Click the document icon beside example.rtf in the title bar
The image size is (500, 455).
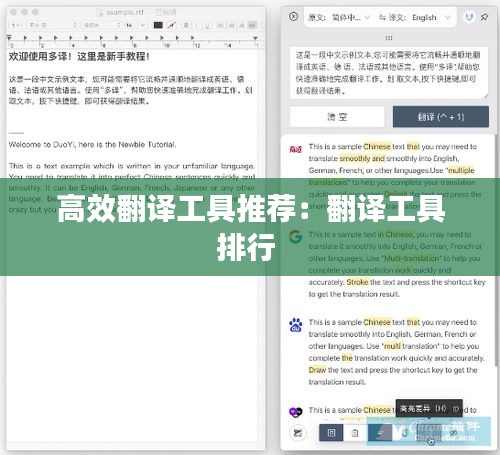(x=100, y=12)
